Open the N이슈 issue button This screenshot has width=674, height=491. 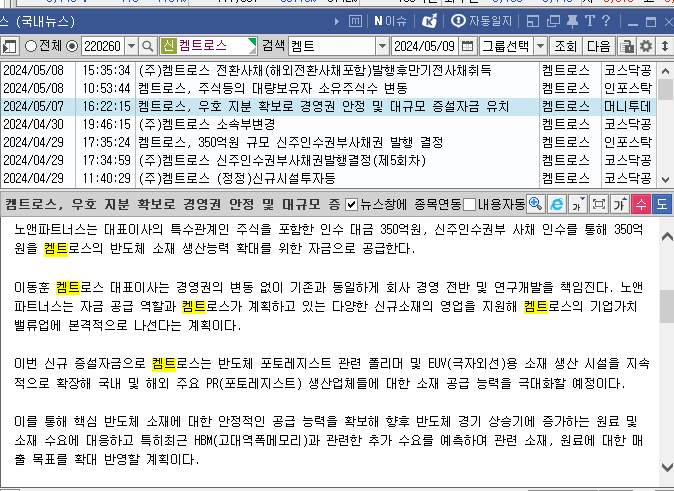coord(390,21)
